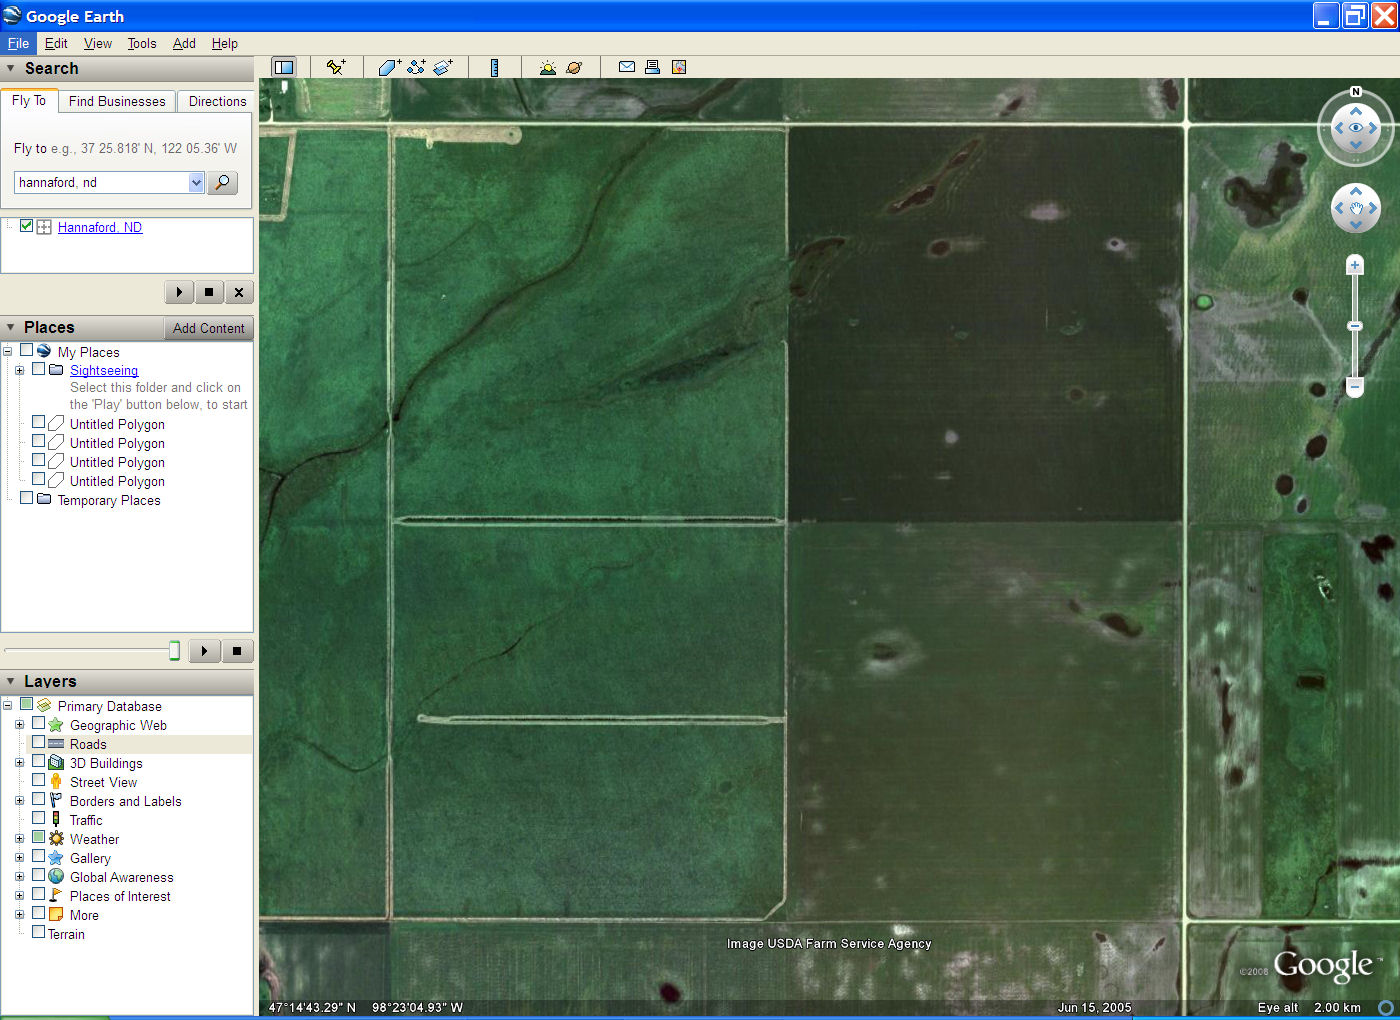The width and height of the screenshot is (1400, 1020).
Task: Toggle the sunlight display icon
Action: coord(547,67)
